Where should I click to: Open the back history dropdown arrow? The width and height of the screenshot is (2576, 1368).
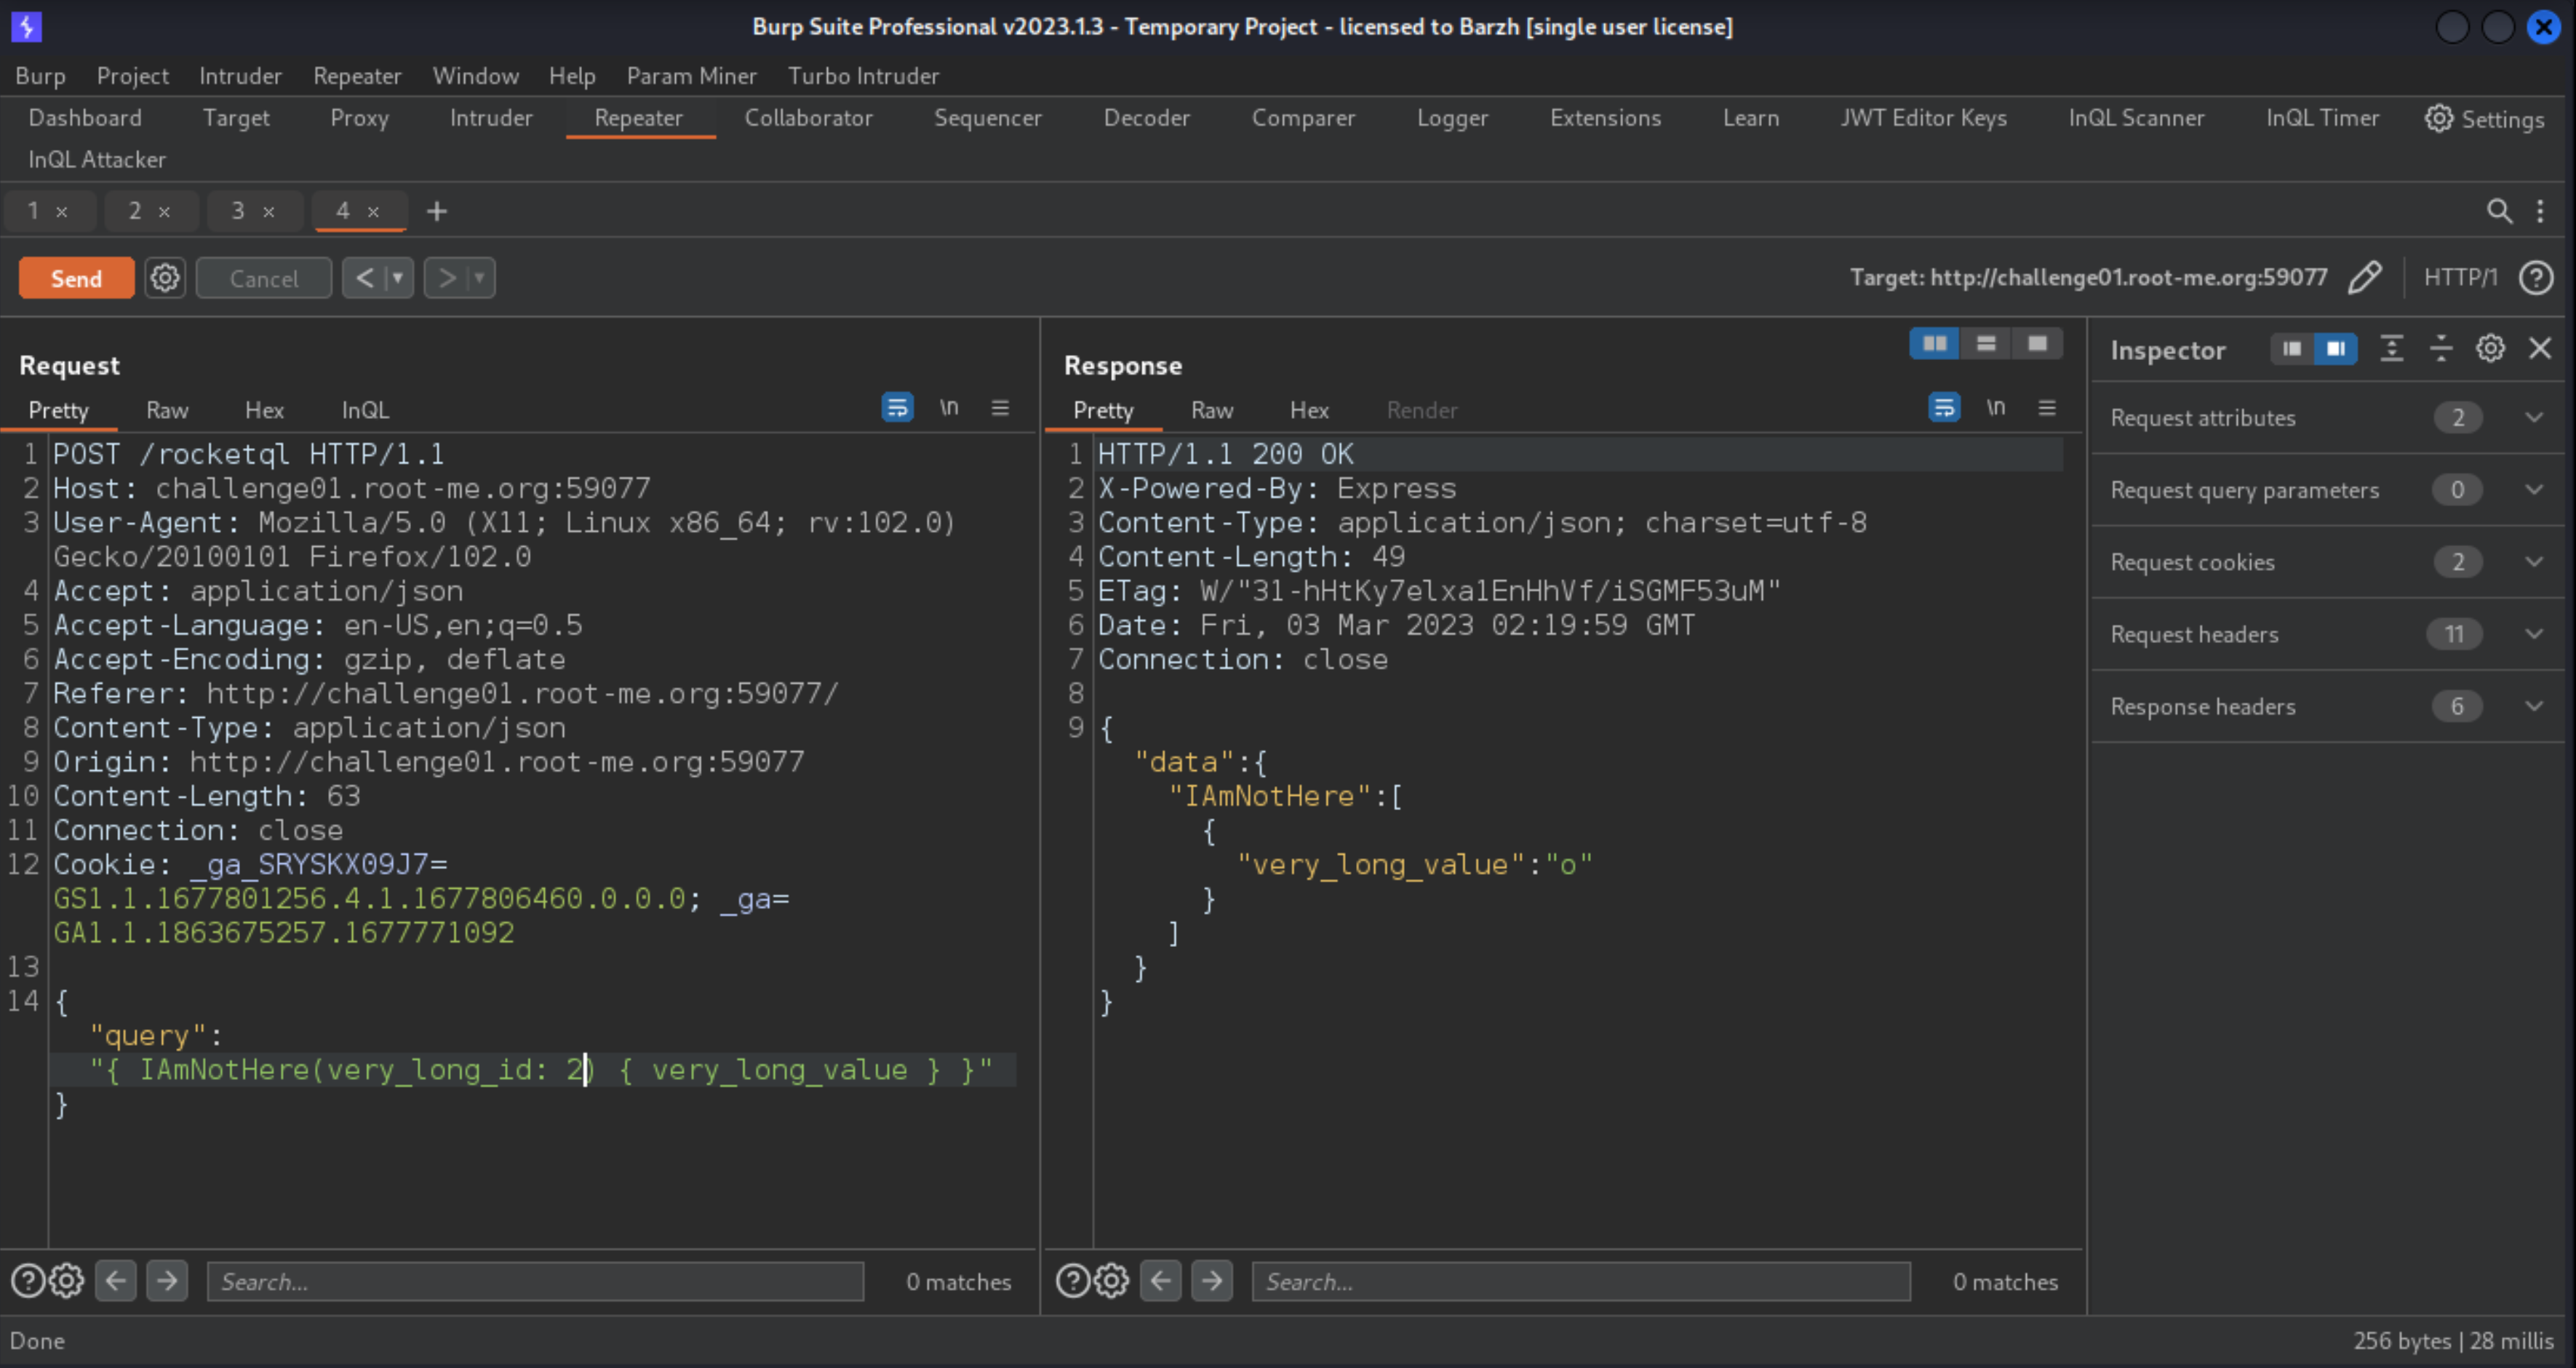click(x=399, y=278)
